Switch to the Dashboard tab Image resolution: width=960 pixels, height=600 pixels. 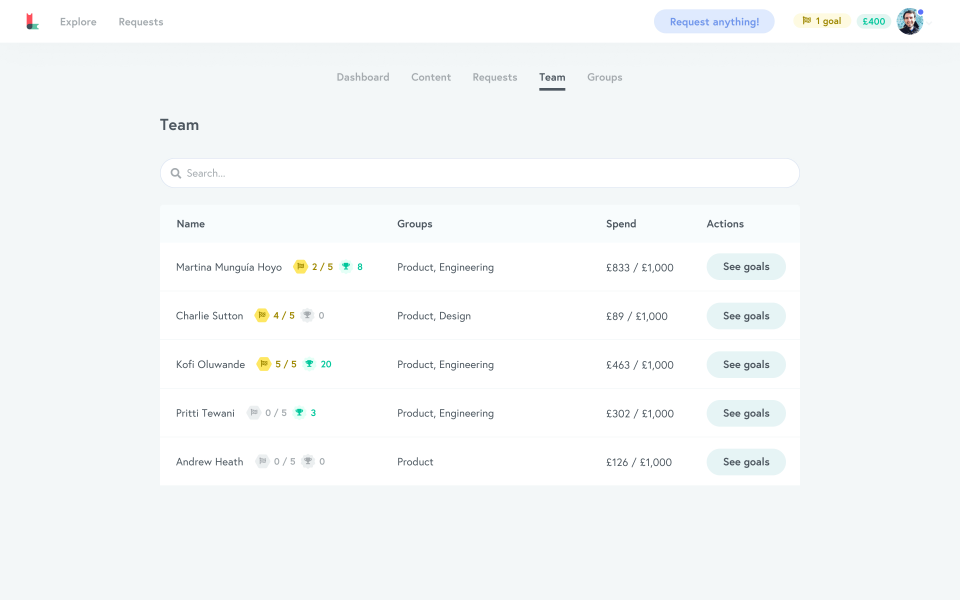click(x=362, y=77)
